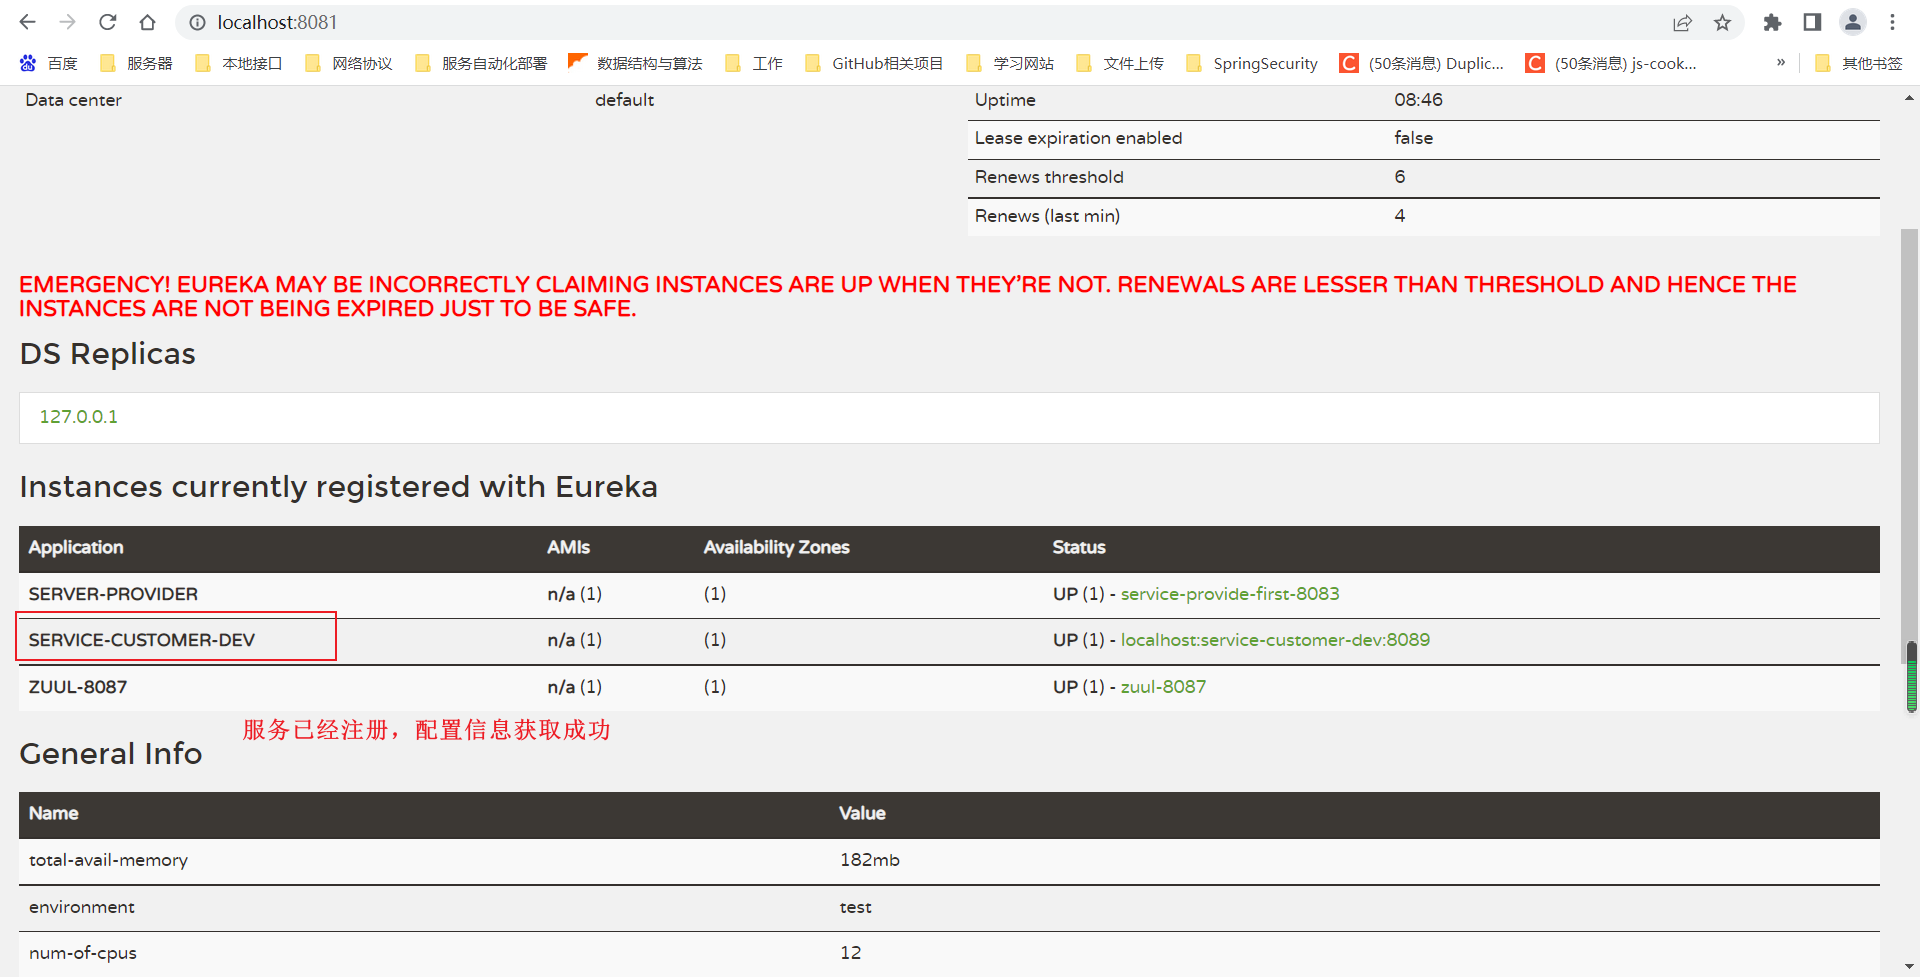Click the scrollbar up arrow
The width and height of the screenshot is (1920, 977).
1909,98
